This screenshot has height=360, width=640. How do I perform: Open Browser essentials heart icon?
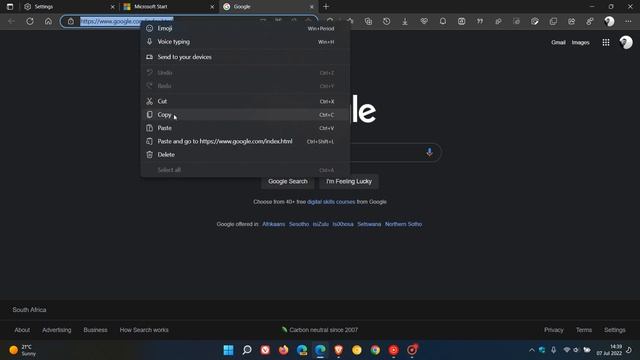[424, 21]
